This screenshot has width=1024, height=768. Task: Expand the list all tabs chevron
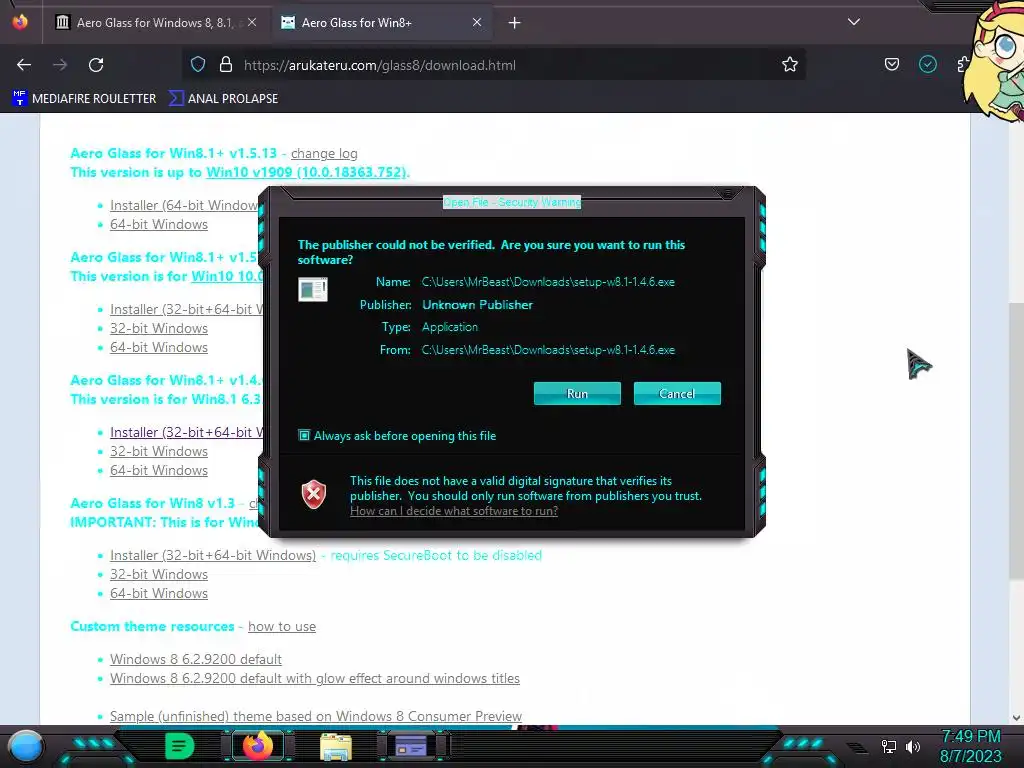[x=853, y=22]
